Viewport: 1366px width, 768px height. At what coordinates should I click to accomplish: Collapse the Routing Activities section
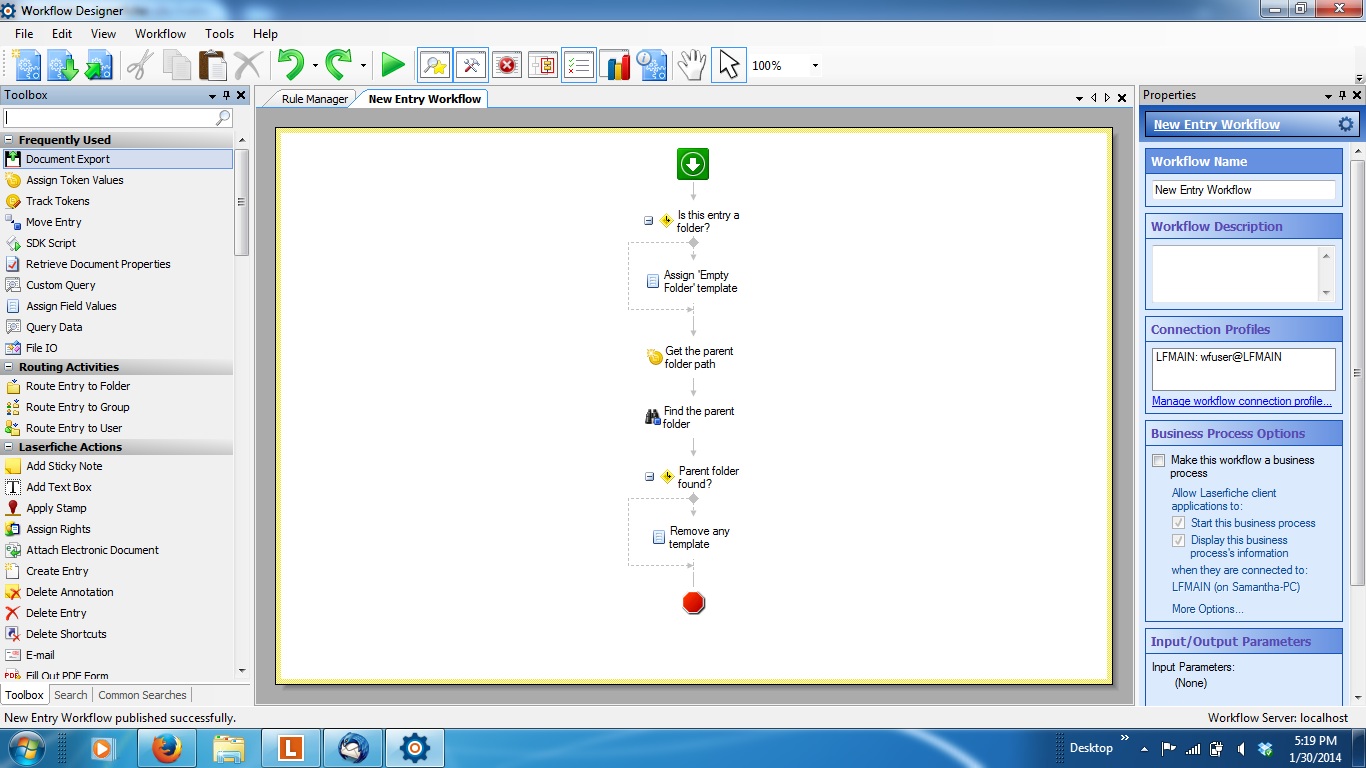coord(9,367)
